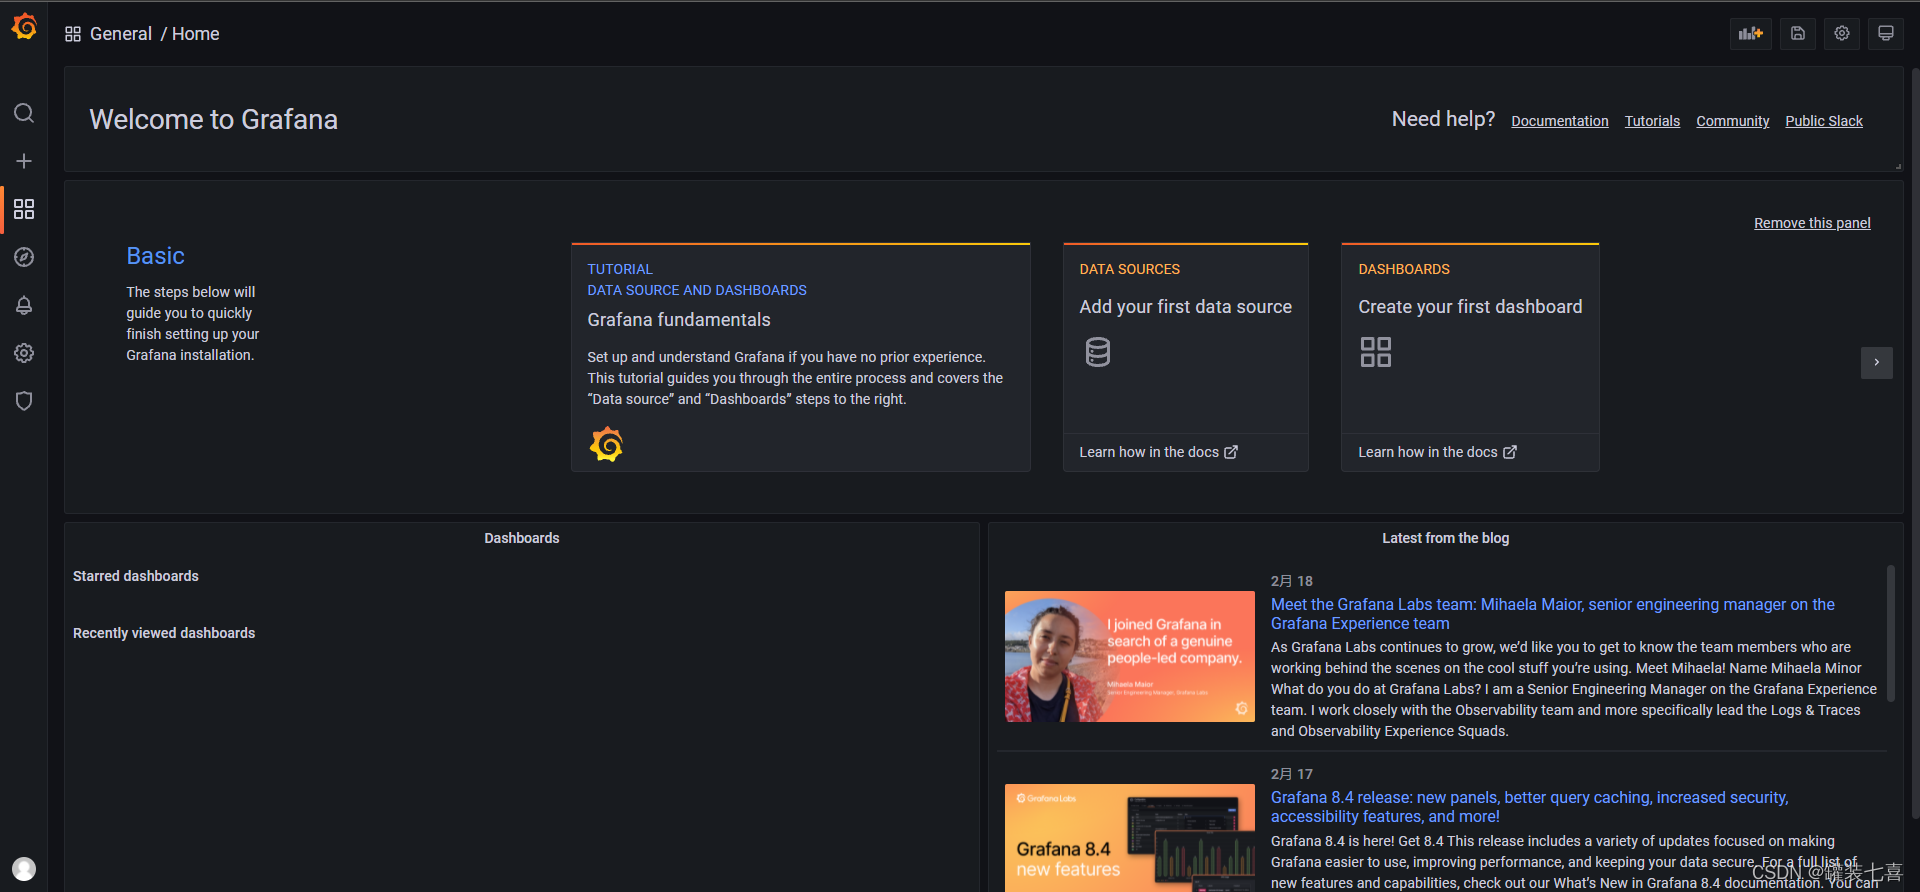Viewport: 1920px width, 892px height.
Task: Open the Mihaela Maior blog post title
Action: click(x=1553, y=614)
